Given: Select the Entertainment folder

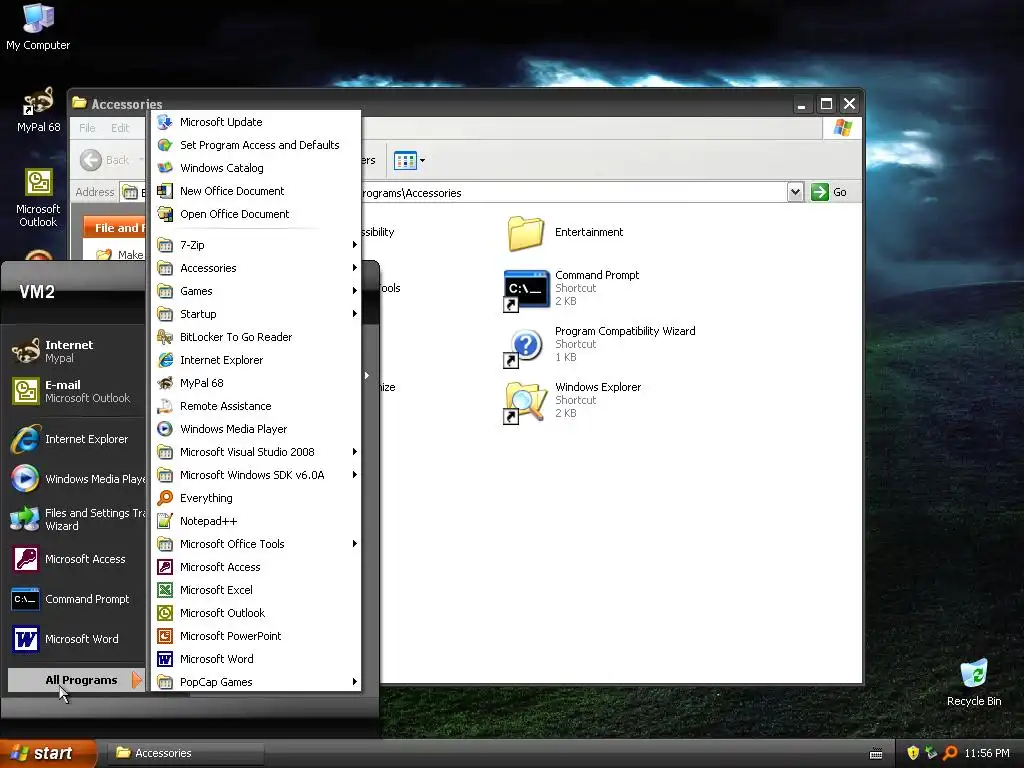Looking at the screenshot, I should [x=566, y=232].
